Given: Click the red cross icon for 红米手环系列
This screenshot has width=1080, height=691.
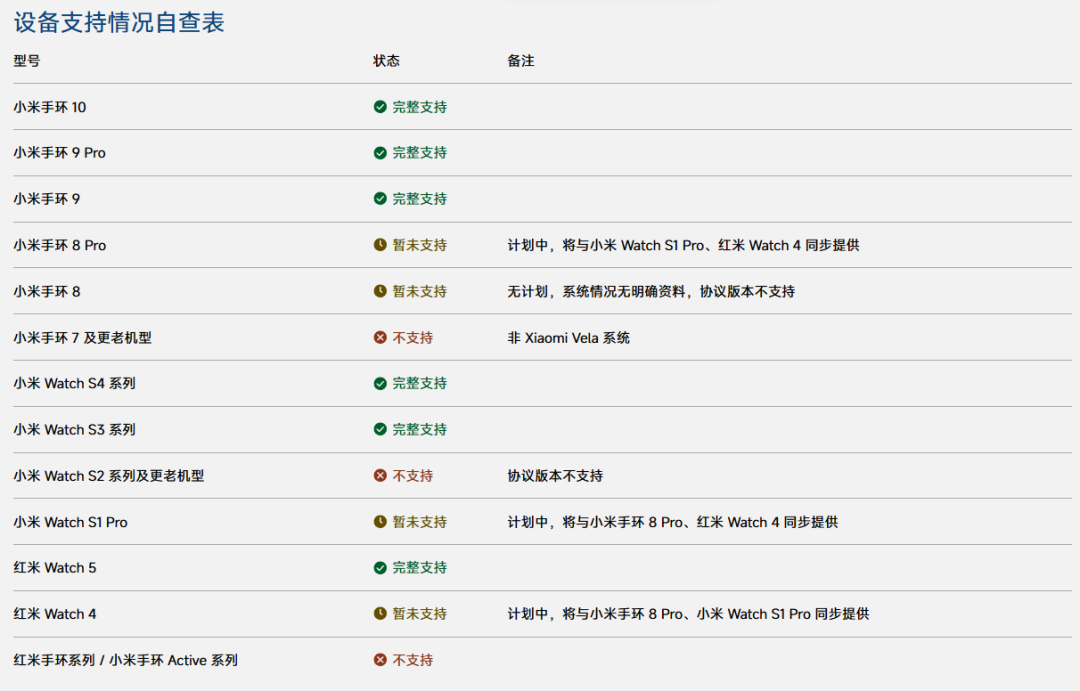Looking at the screenshot, I should (x=380, y=660).
